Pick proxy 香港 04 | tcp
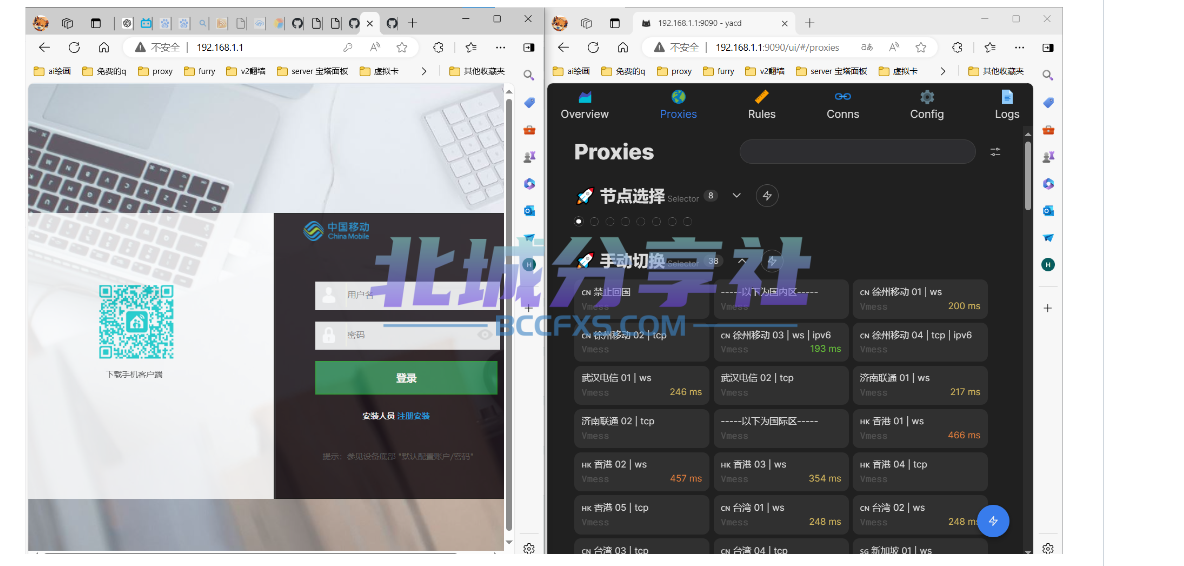The width and height of the screenshot is (1184, 566). tap(920, 471)
